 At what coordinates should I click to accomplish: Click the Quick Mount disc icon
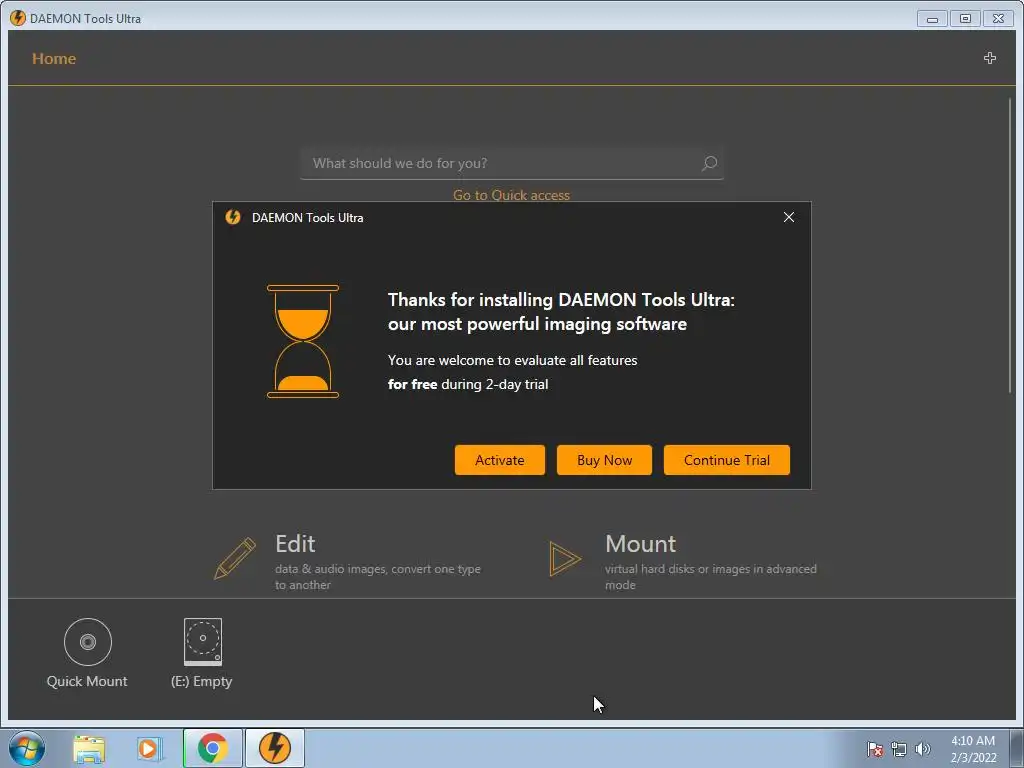point(88,642)
